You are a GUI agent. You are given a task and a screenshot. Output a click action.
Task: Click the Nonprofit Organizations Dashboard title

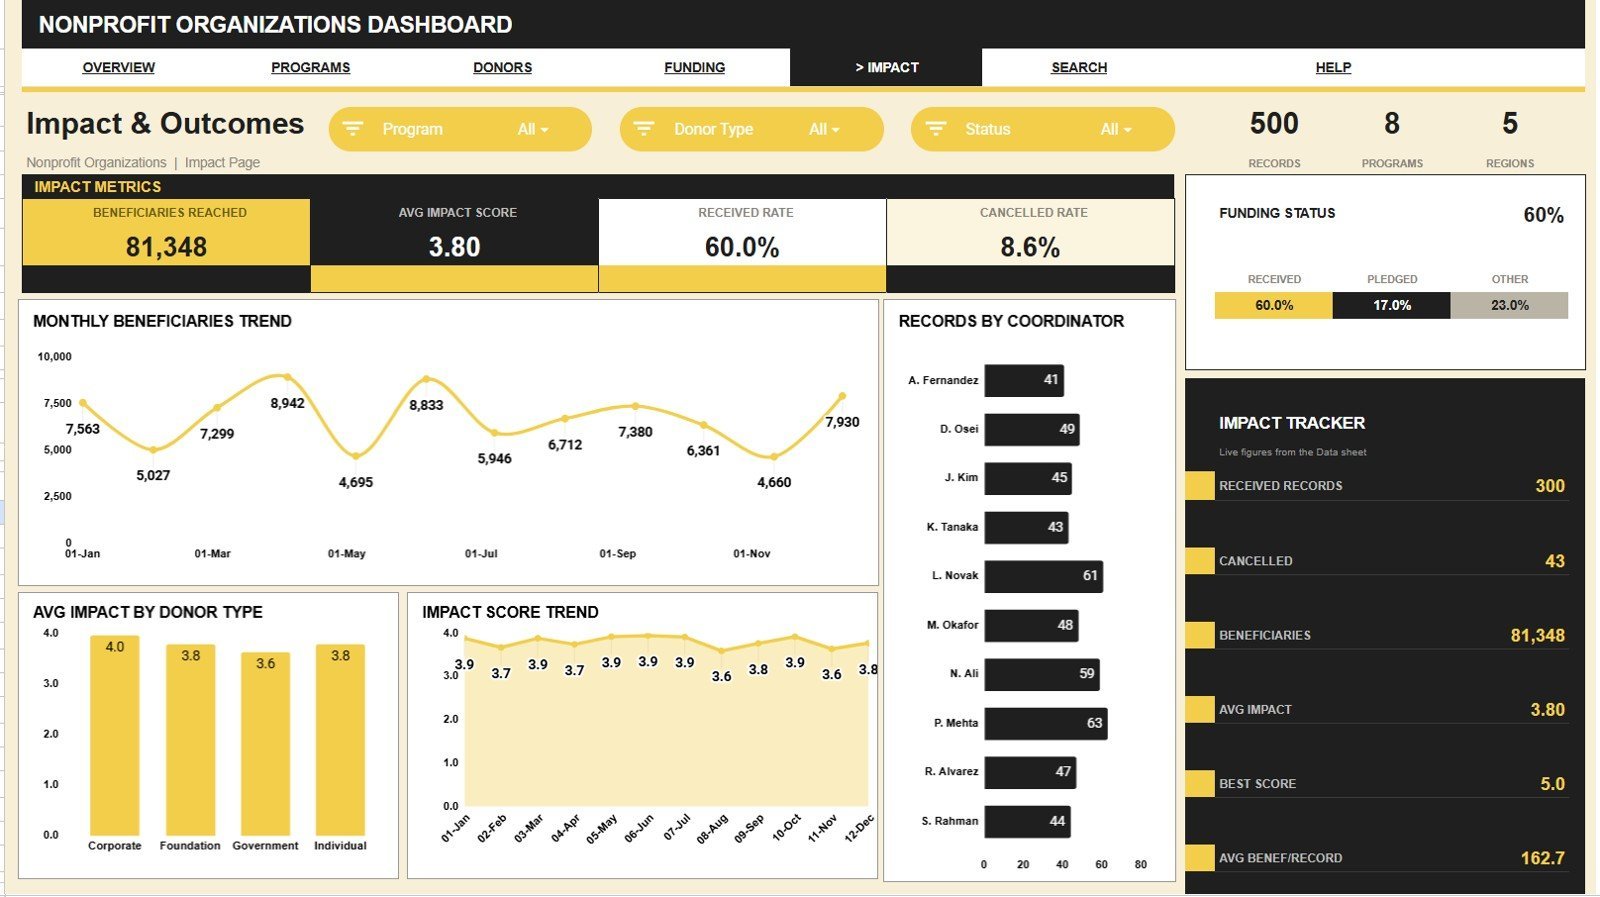pos(275,25)
